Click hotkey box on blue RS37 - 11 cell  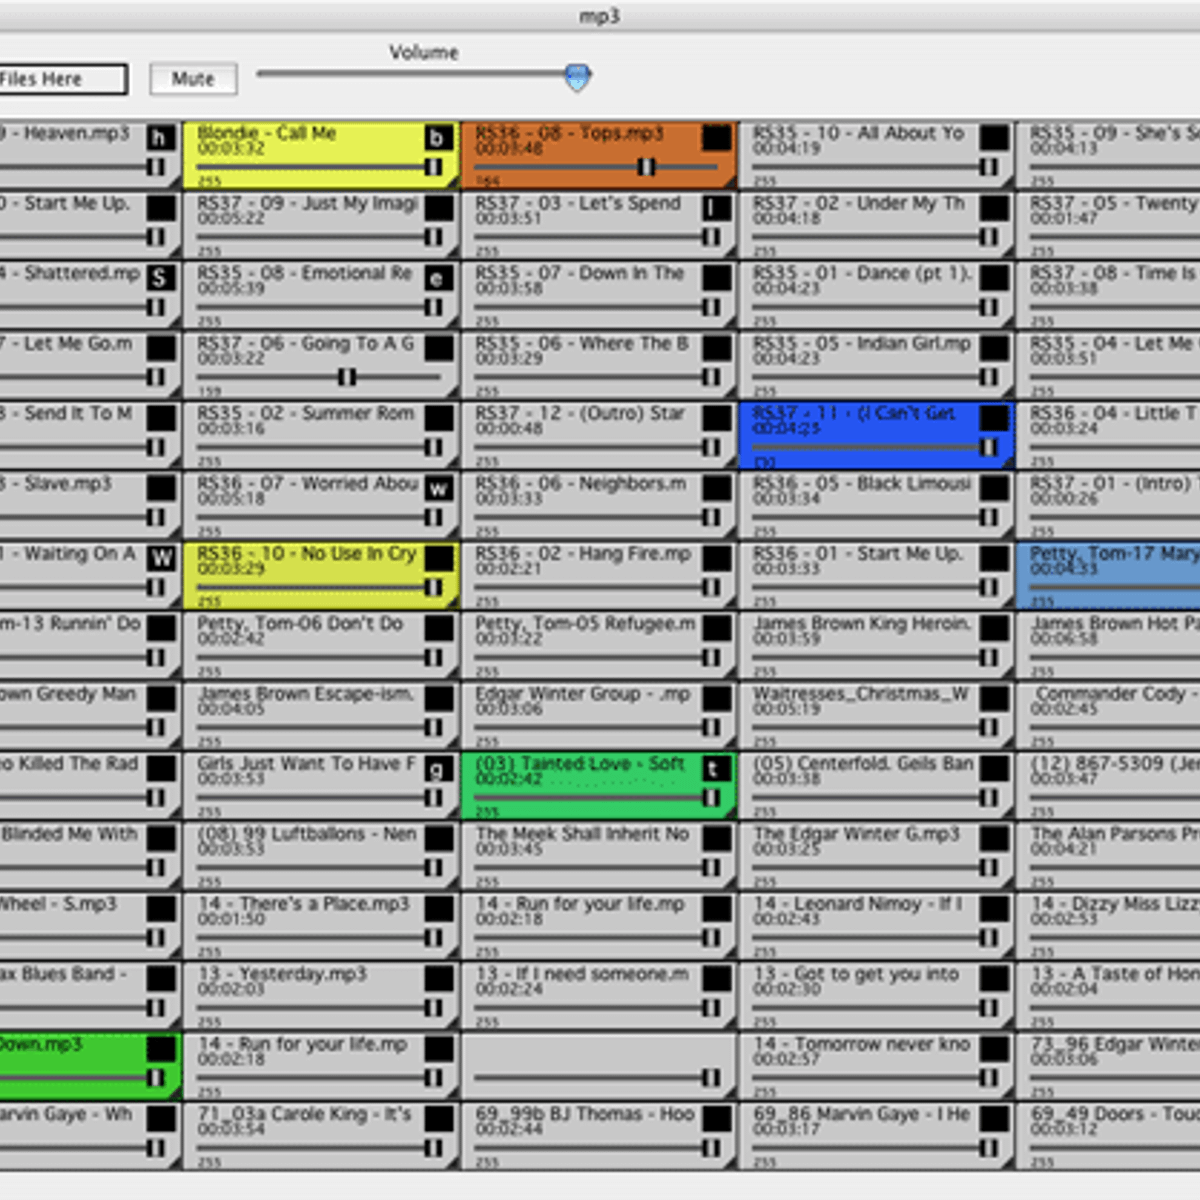[994, 418]
